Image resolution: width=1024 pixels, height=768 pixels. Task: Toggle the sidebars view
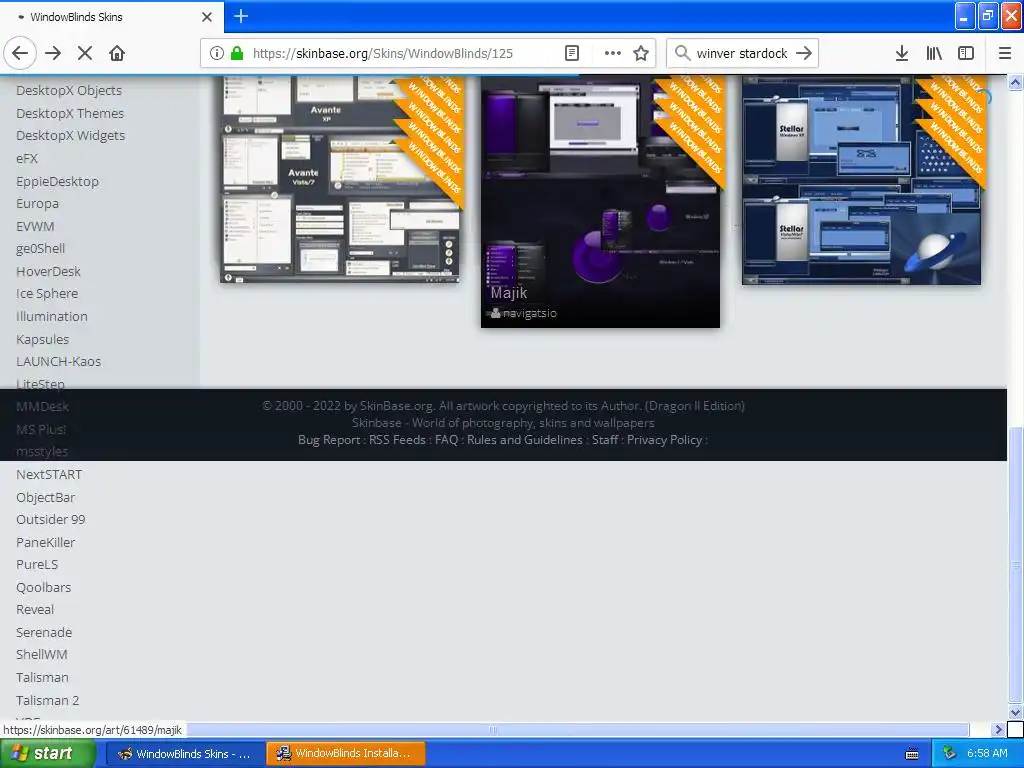[x=966, y=54]
